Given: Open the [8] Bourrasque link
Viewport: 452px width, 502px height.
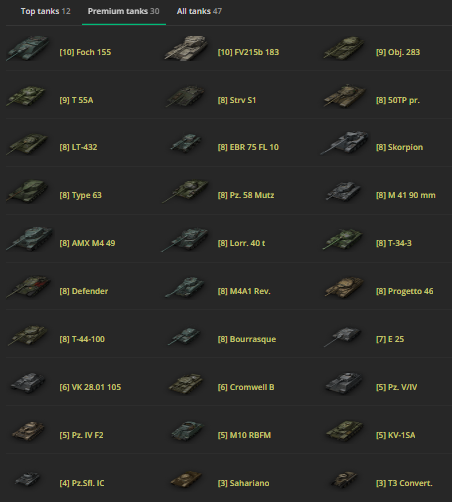Looking at the screenshot, I should click(x=247, y=339).
